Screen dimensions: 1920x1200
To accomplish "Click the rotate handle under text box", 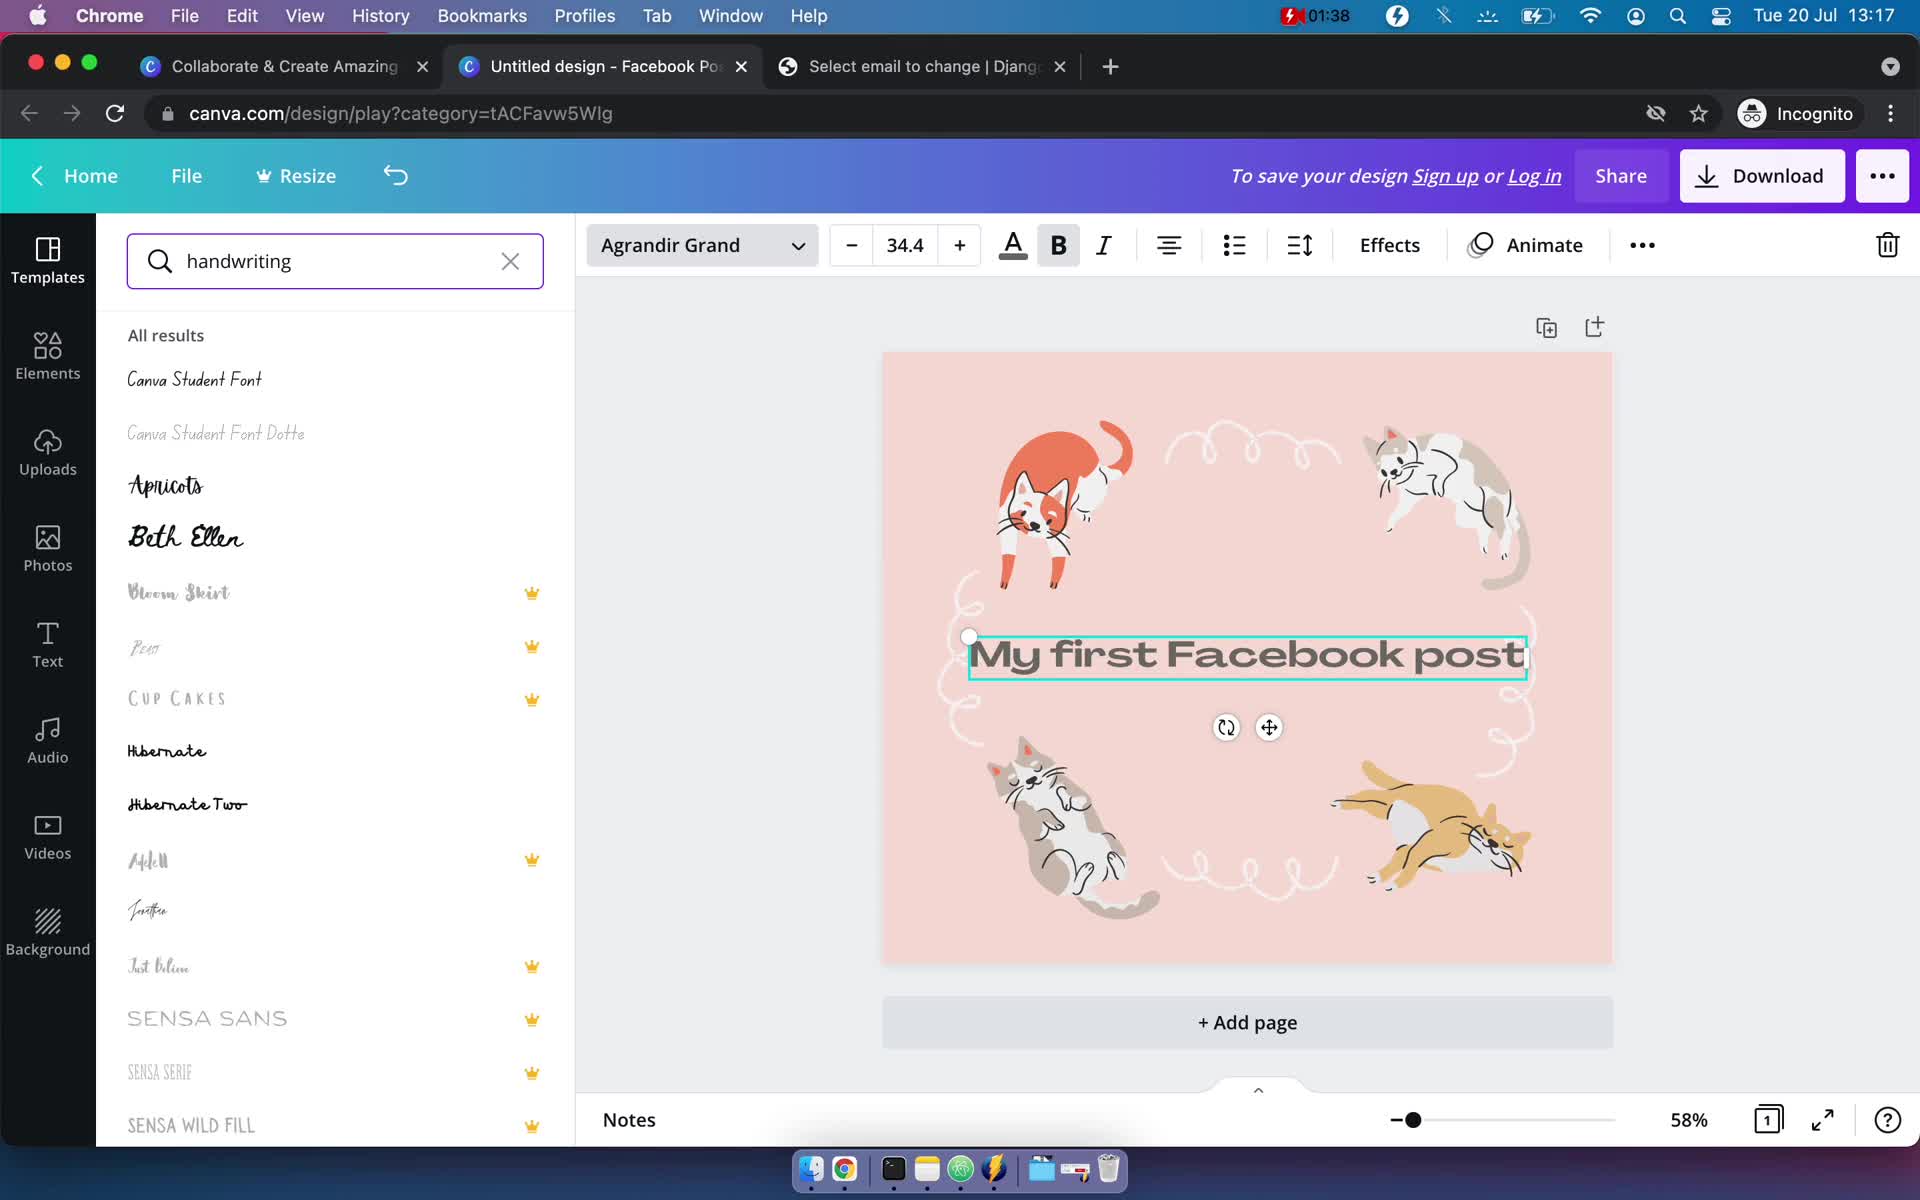I will [1226, 727].
